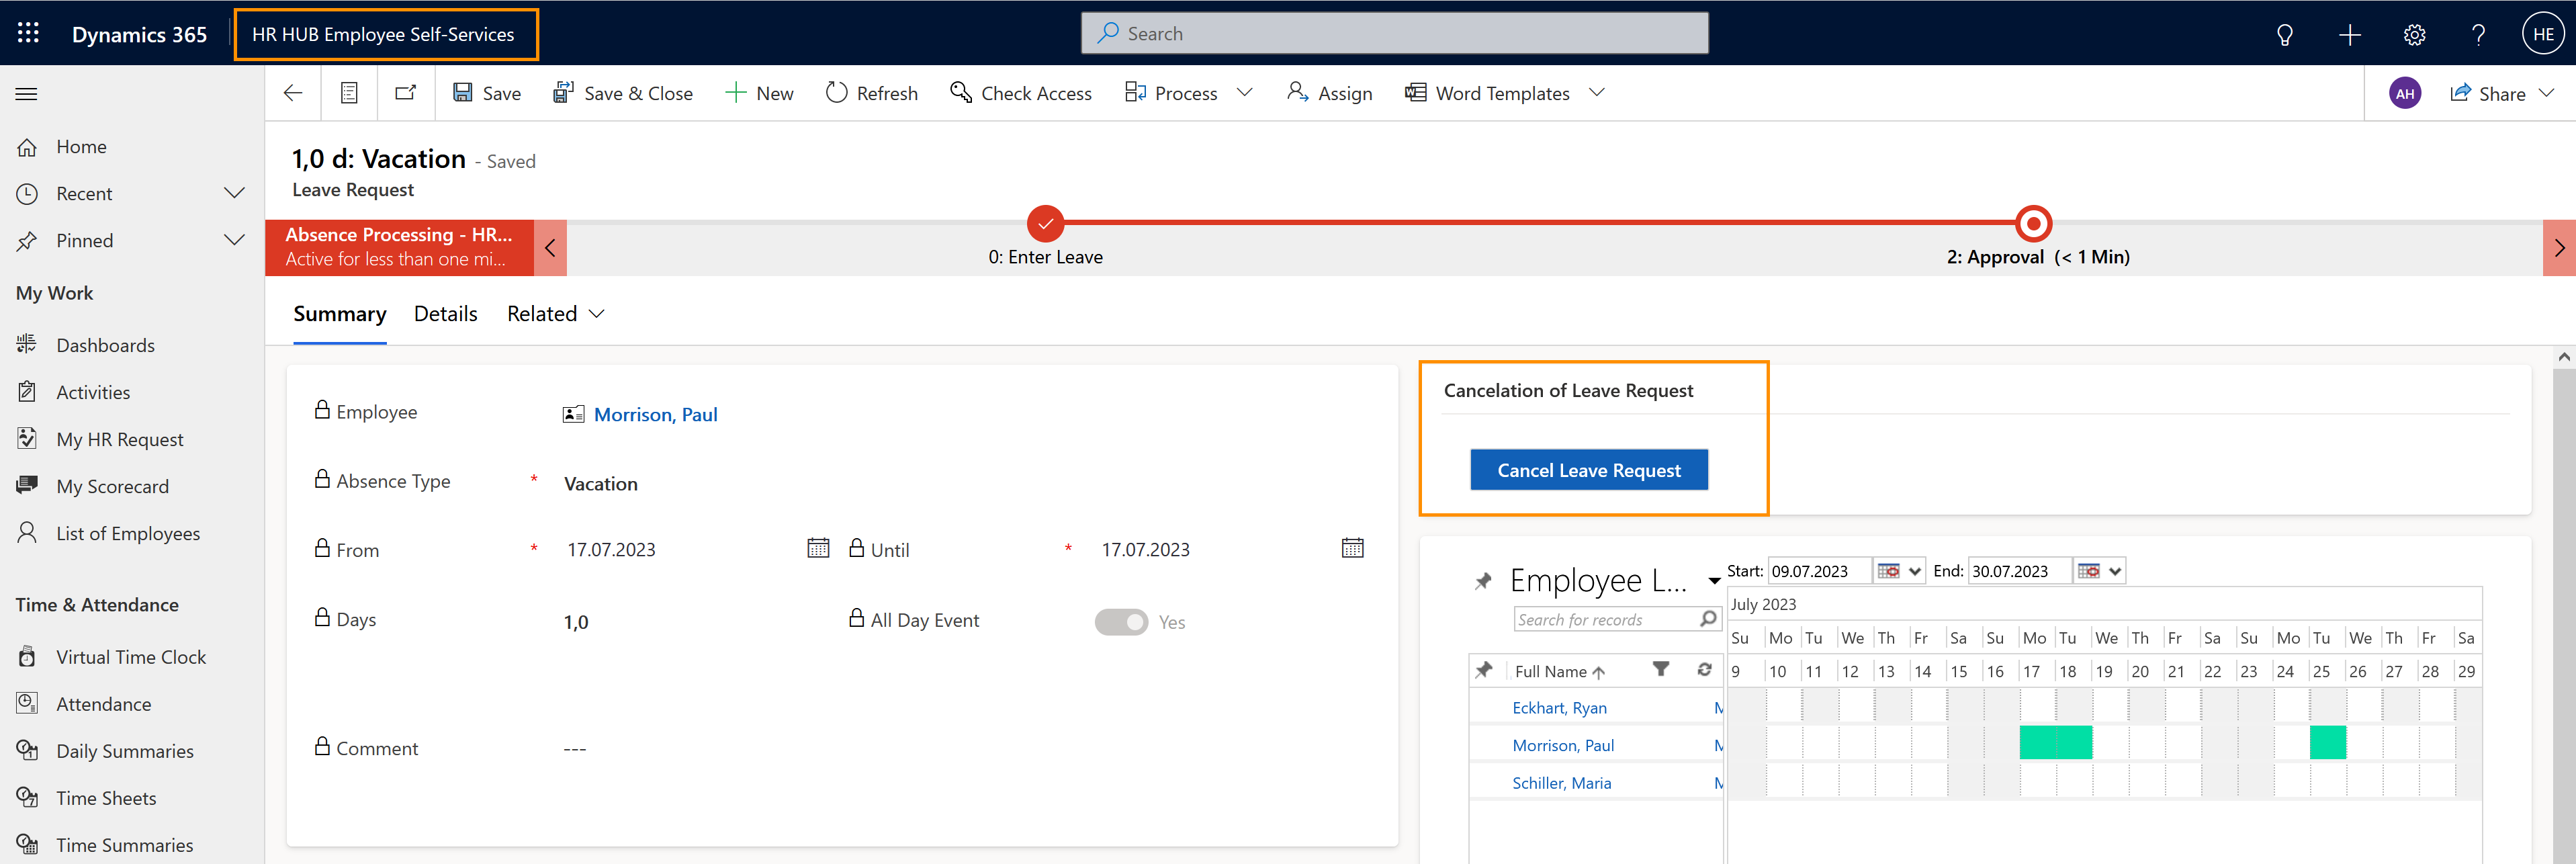Open the Process dropdown
Image resolution: width=2576 pixels, height=864 pixels.
point(1244,92)
